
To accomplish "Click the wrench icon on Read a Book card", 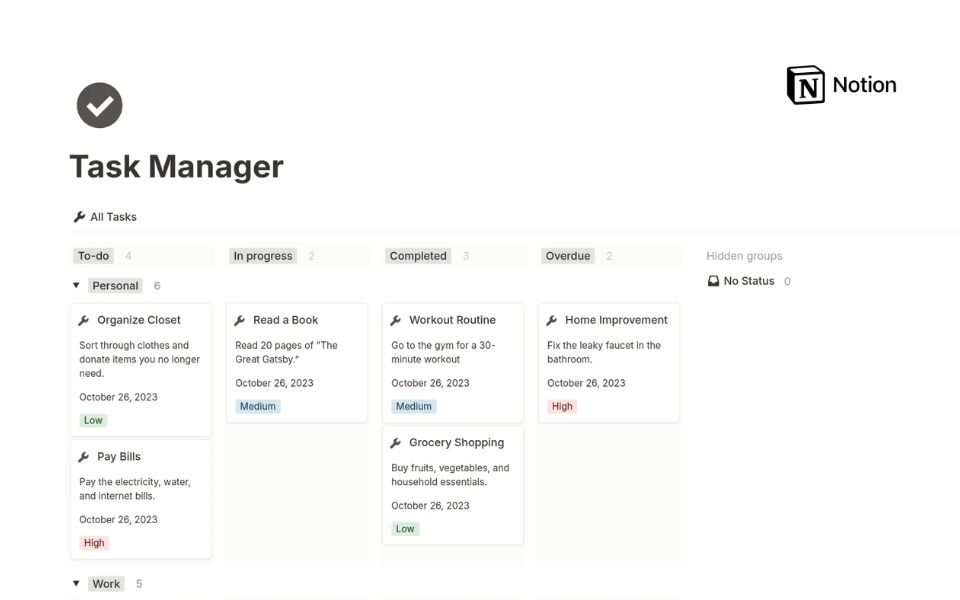I will pyautogui.click(x=240, y=321).
